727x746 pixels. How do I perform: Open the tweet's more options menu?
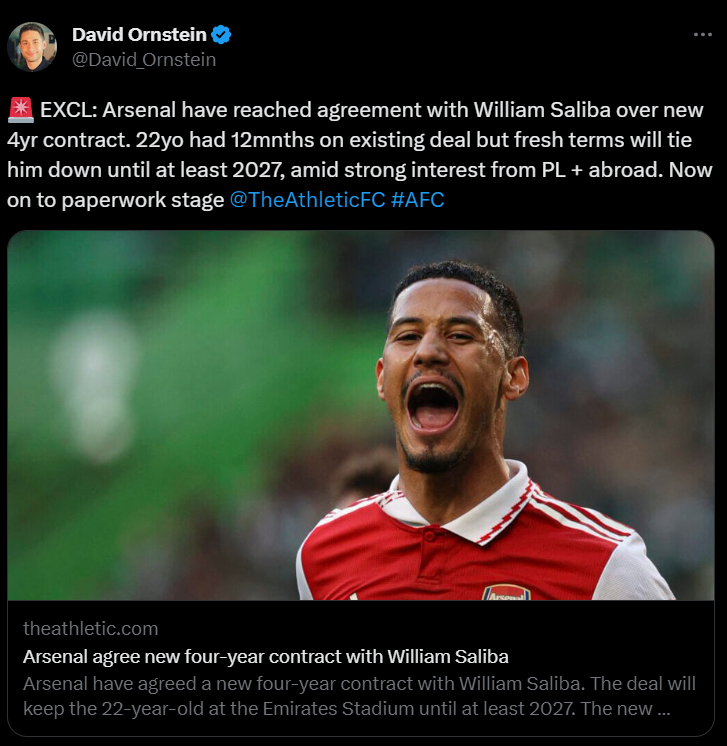(x=703, y=35)
